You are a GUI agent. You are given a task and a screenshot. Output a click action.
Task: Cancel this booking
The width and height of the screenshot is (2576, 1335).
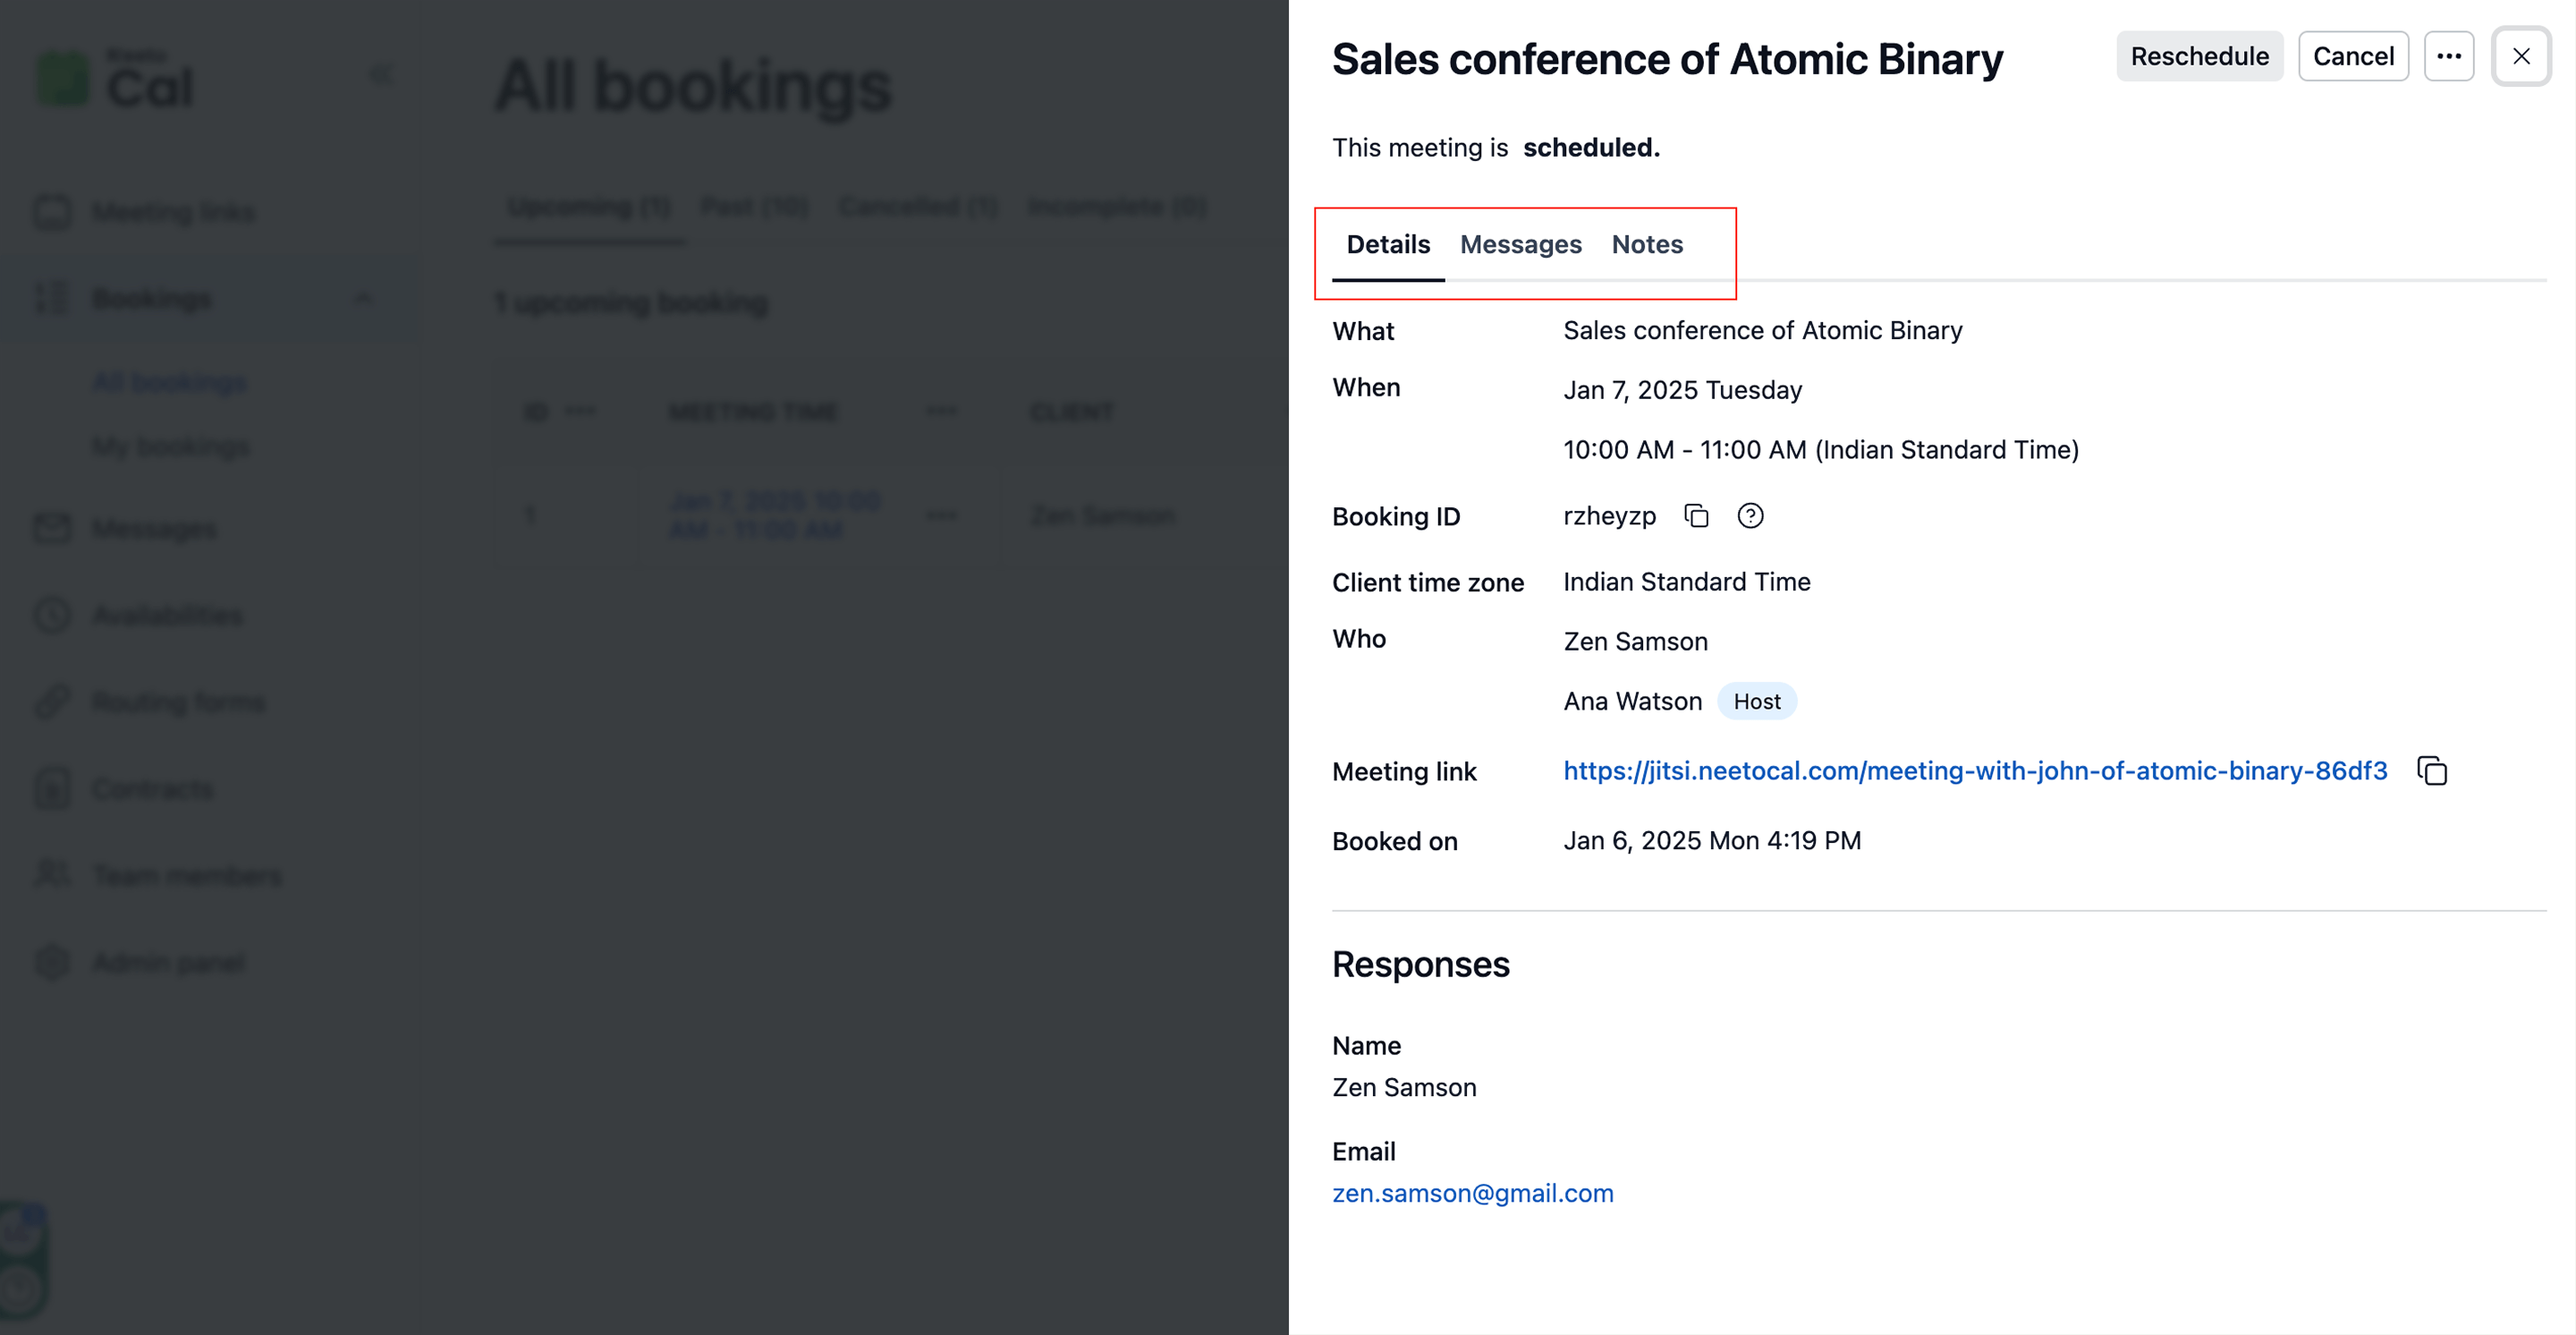click(2352, 57)
